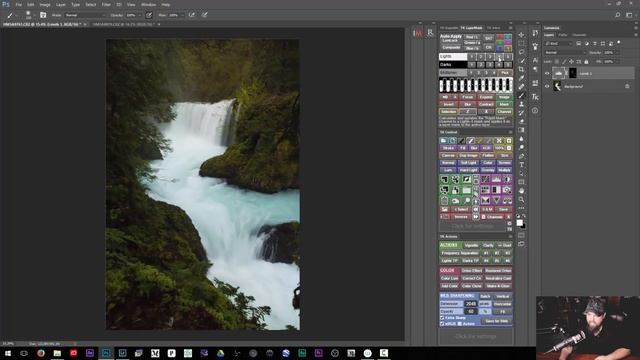Select the Move tool
The height and width of the screenshot is (360, 640).
tap(521, 35)
